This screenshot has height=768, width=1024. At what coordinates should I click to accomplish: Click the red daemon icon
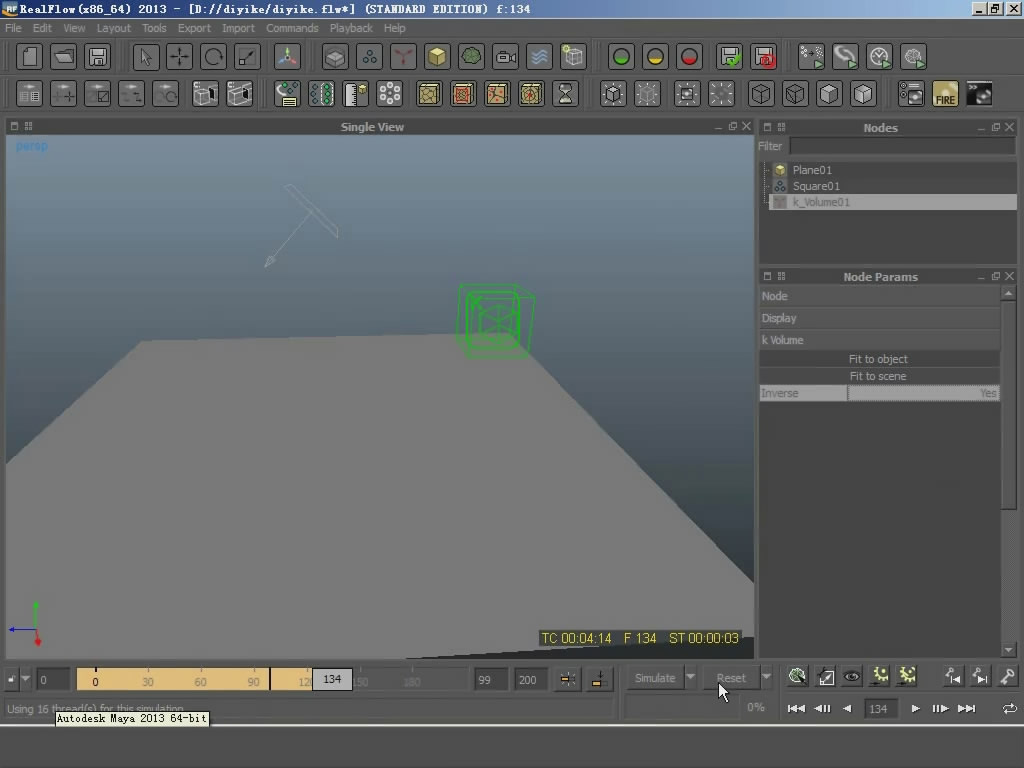pos(403,57)
